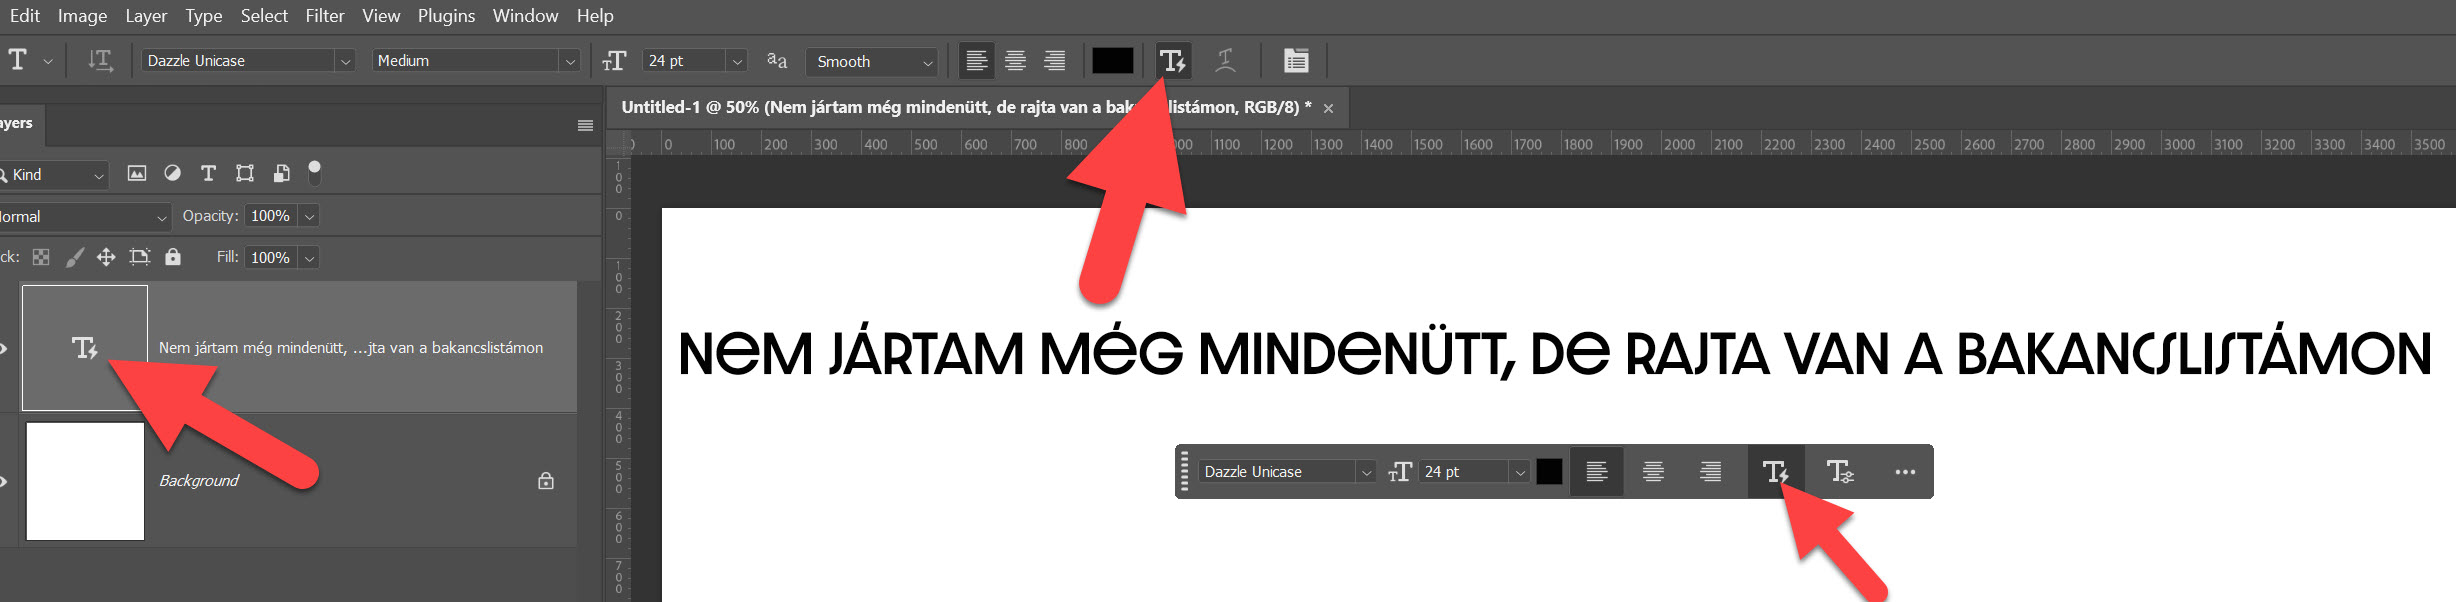Filter layers by shape layers
The height and width of the screenshot is (602, 2456).
click(x=245, y=174)
